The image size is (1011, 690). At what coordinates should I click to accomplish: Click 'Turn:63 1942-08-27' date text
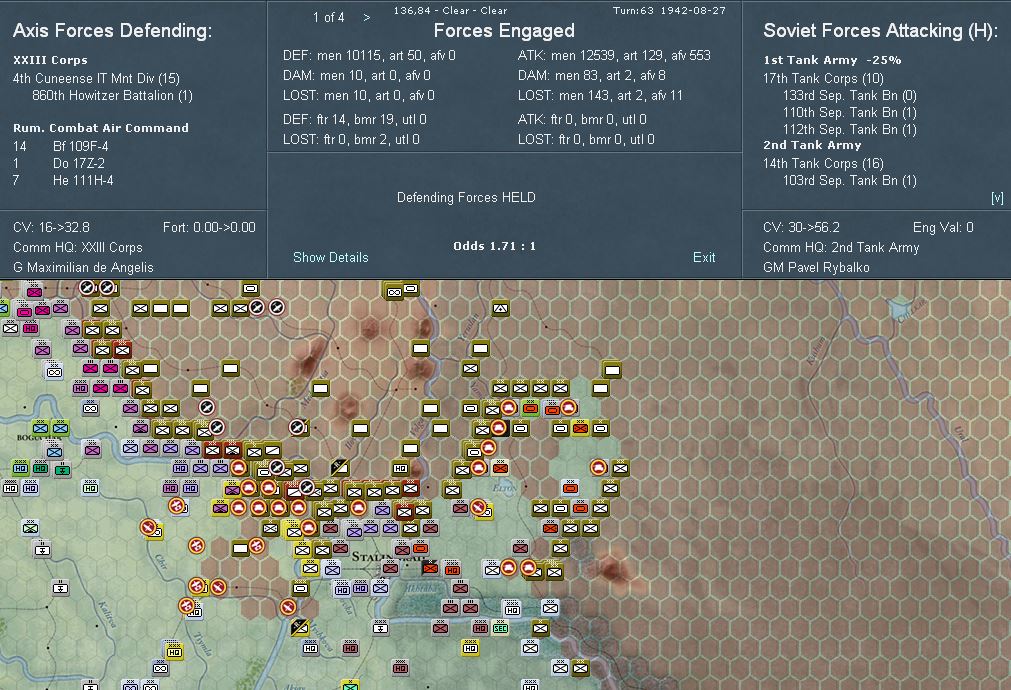[669, 10]
